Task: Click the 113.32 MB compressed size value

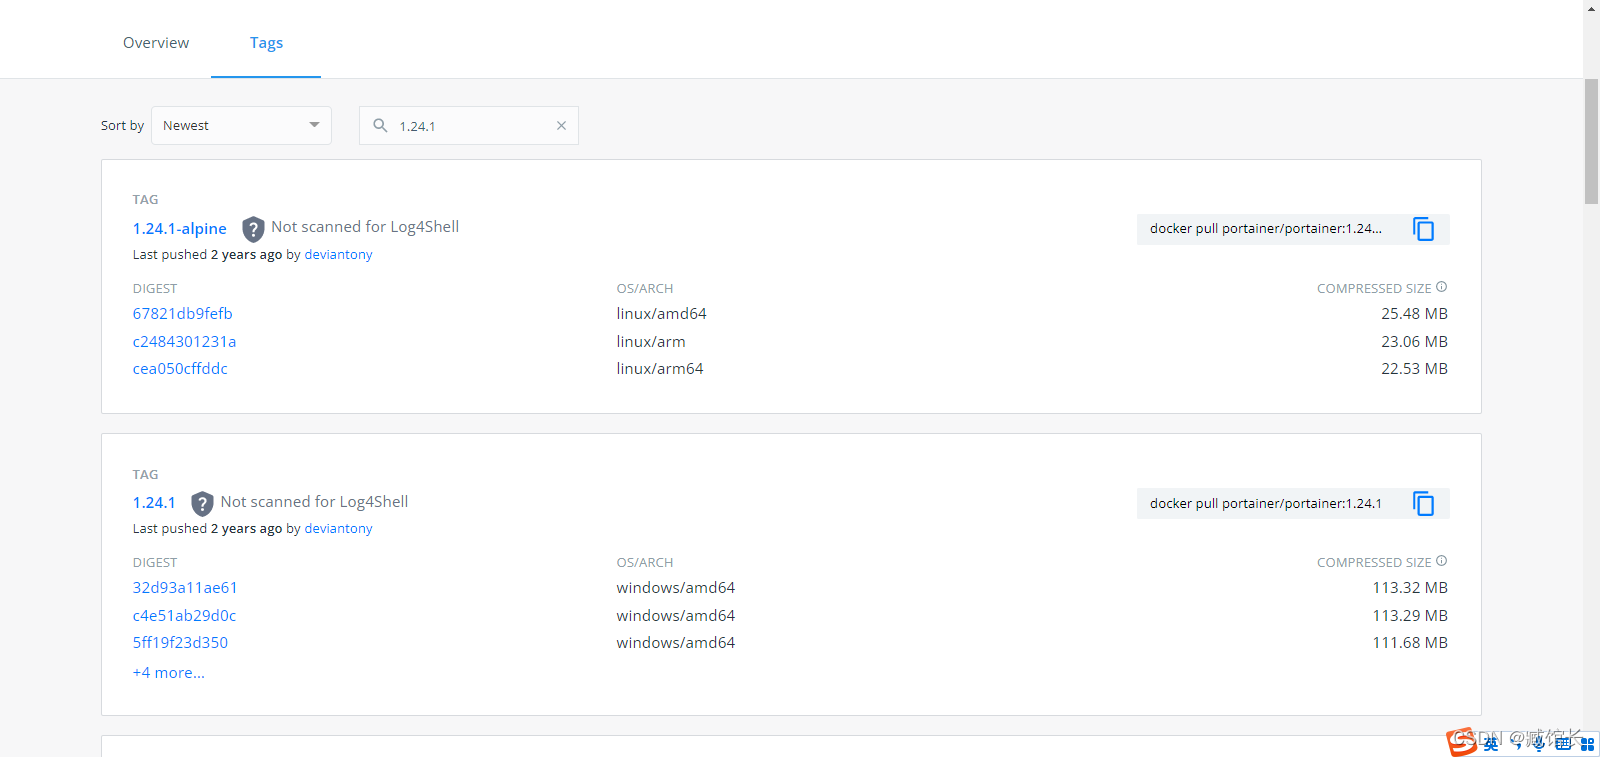Action: [1410, 588]
